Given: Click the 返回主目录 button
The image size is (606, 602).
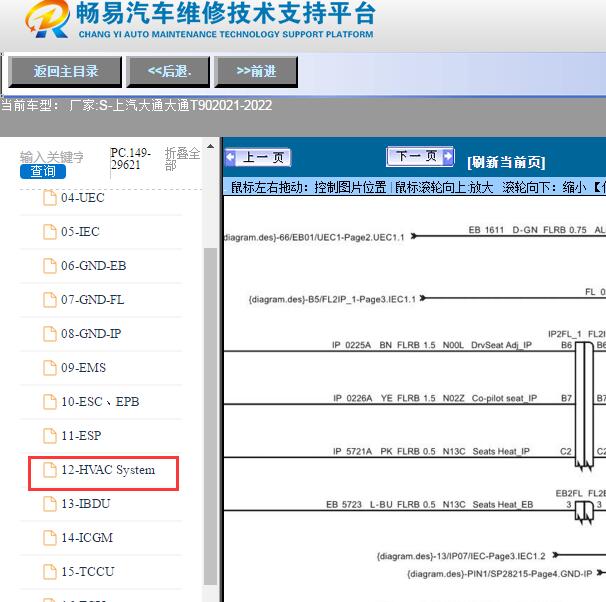Looking at the screenshot, I should (65, 71).
